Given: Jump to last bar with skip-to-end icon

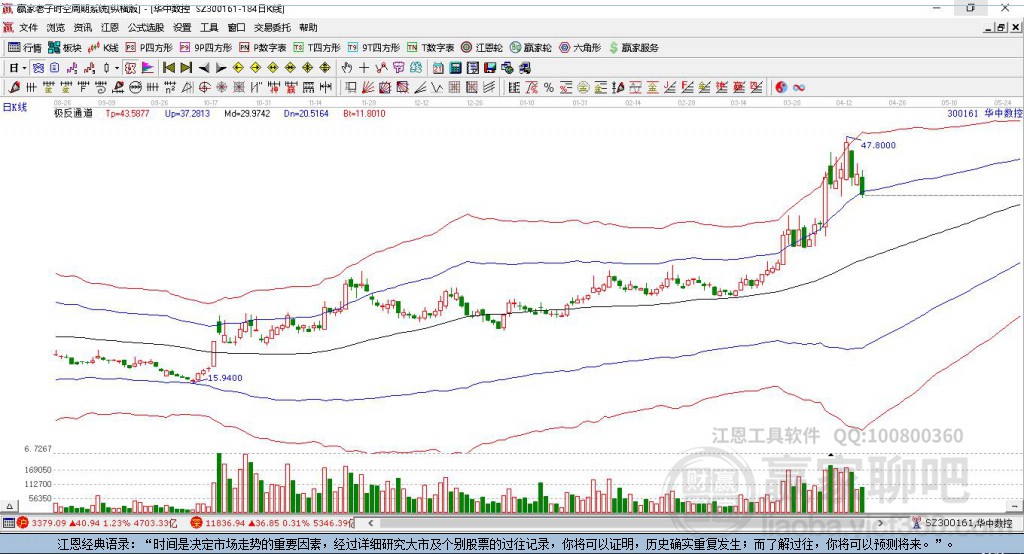Looking at the screenshot, I should pos(186,68).
